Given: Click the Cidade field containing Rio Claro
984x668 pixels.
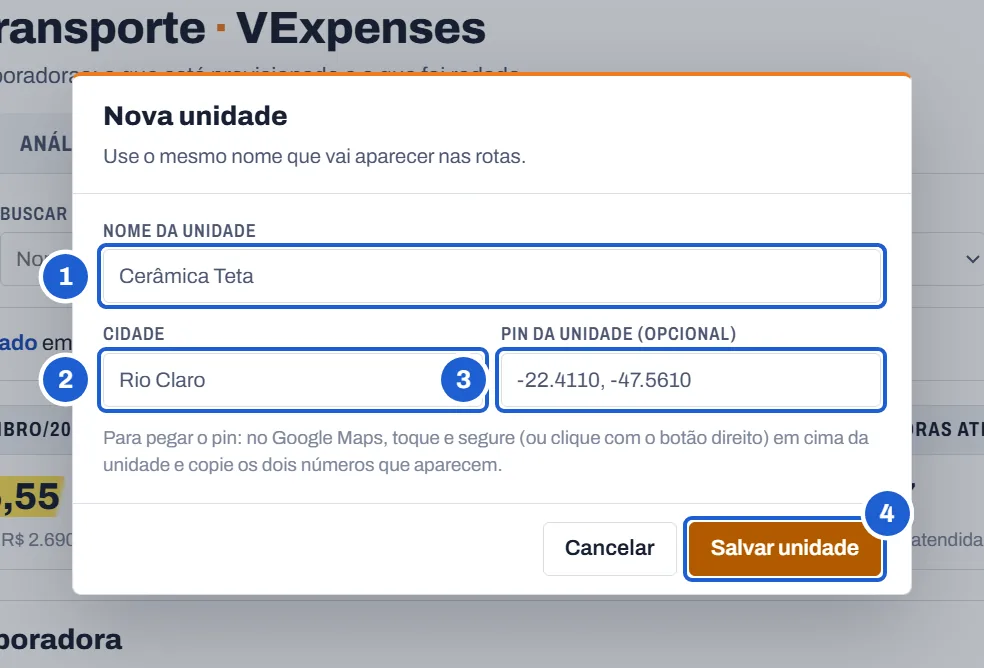Looking at the screenshot, I should pyautogui.click(x=293, y=380).
